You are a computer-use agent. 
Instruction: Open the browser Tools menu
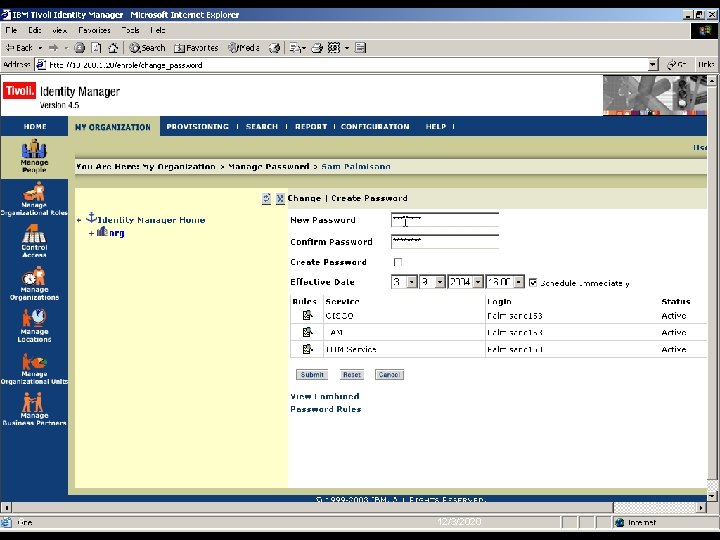(x=130, y=30)
